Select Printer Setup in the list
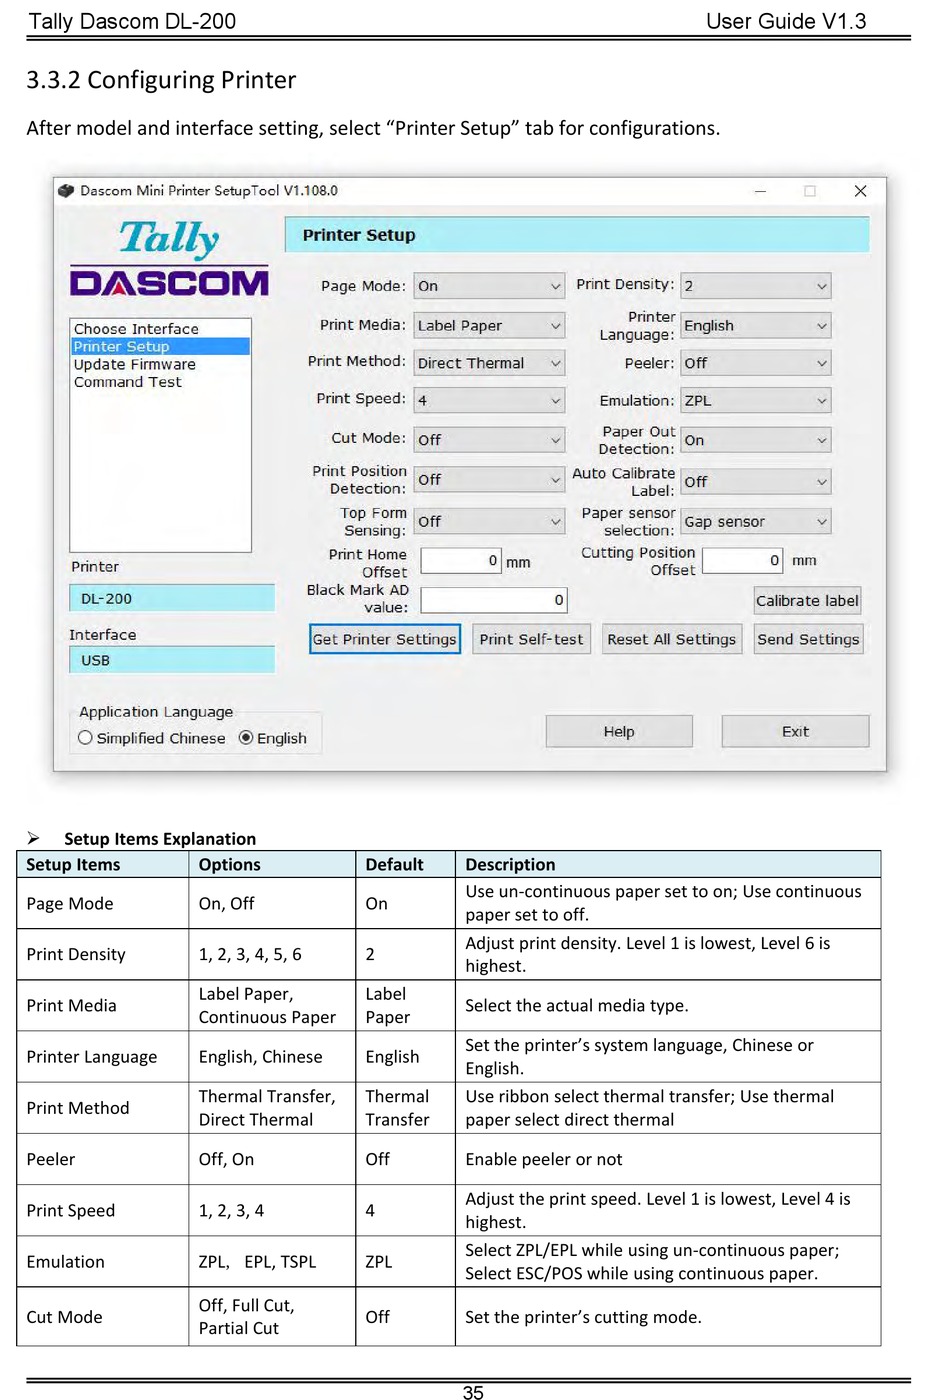 [x=160, y=346]
